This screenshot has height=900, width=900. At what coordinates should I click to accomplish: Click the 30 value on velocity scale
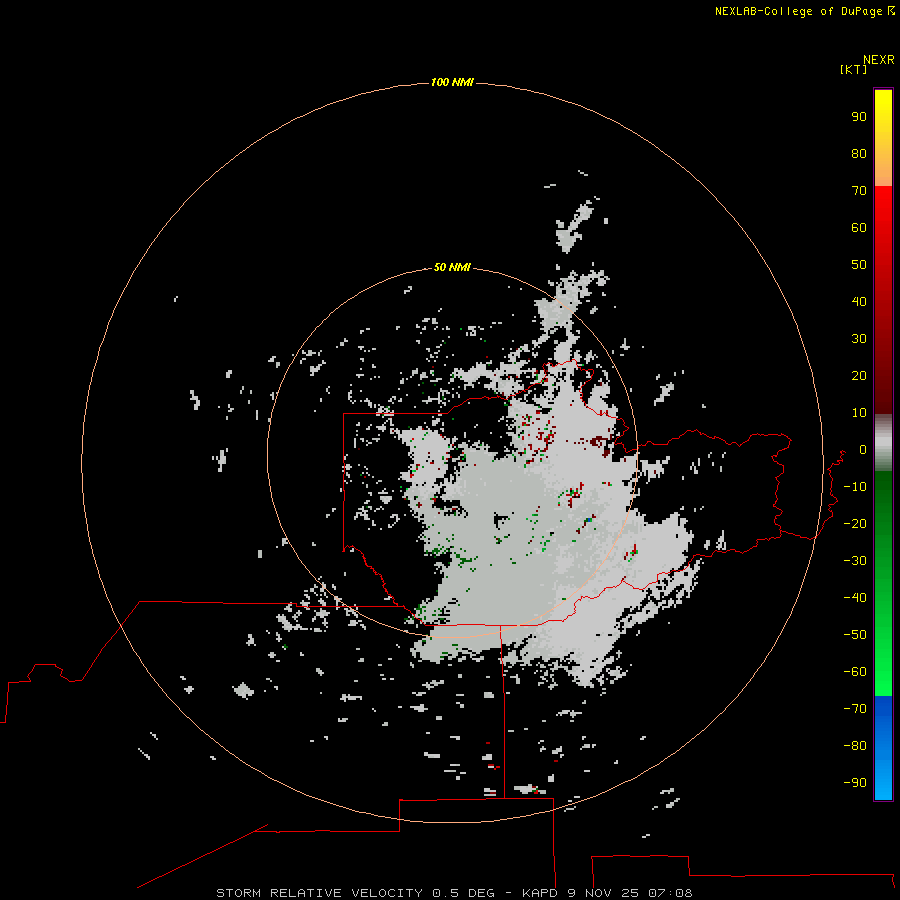(x=859, y=339)
